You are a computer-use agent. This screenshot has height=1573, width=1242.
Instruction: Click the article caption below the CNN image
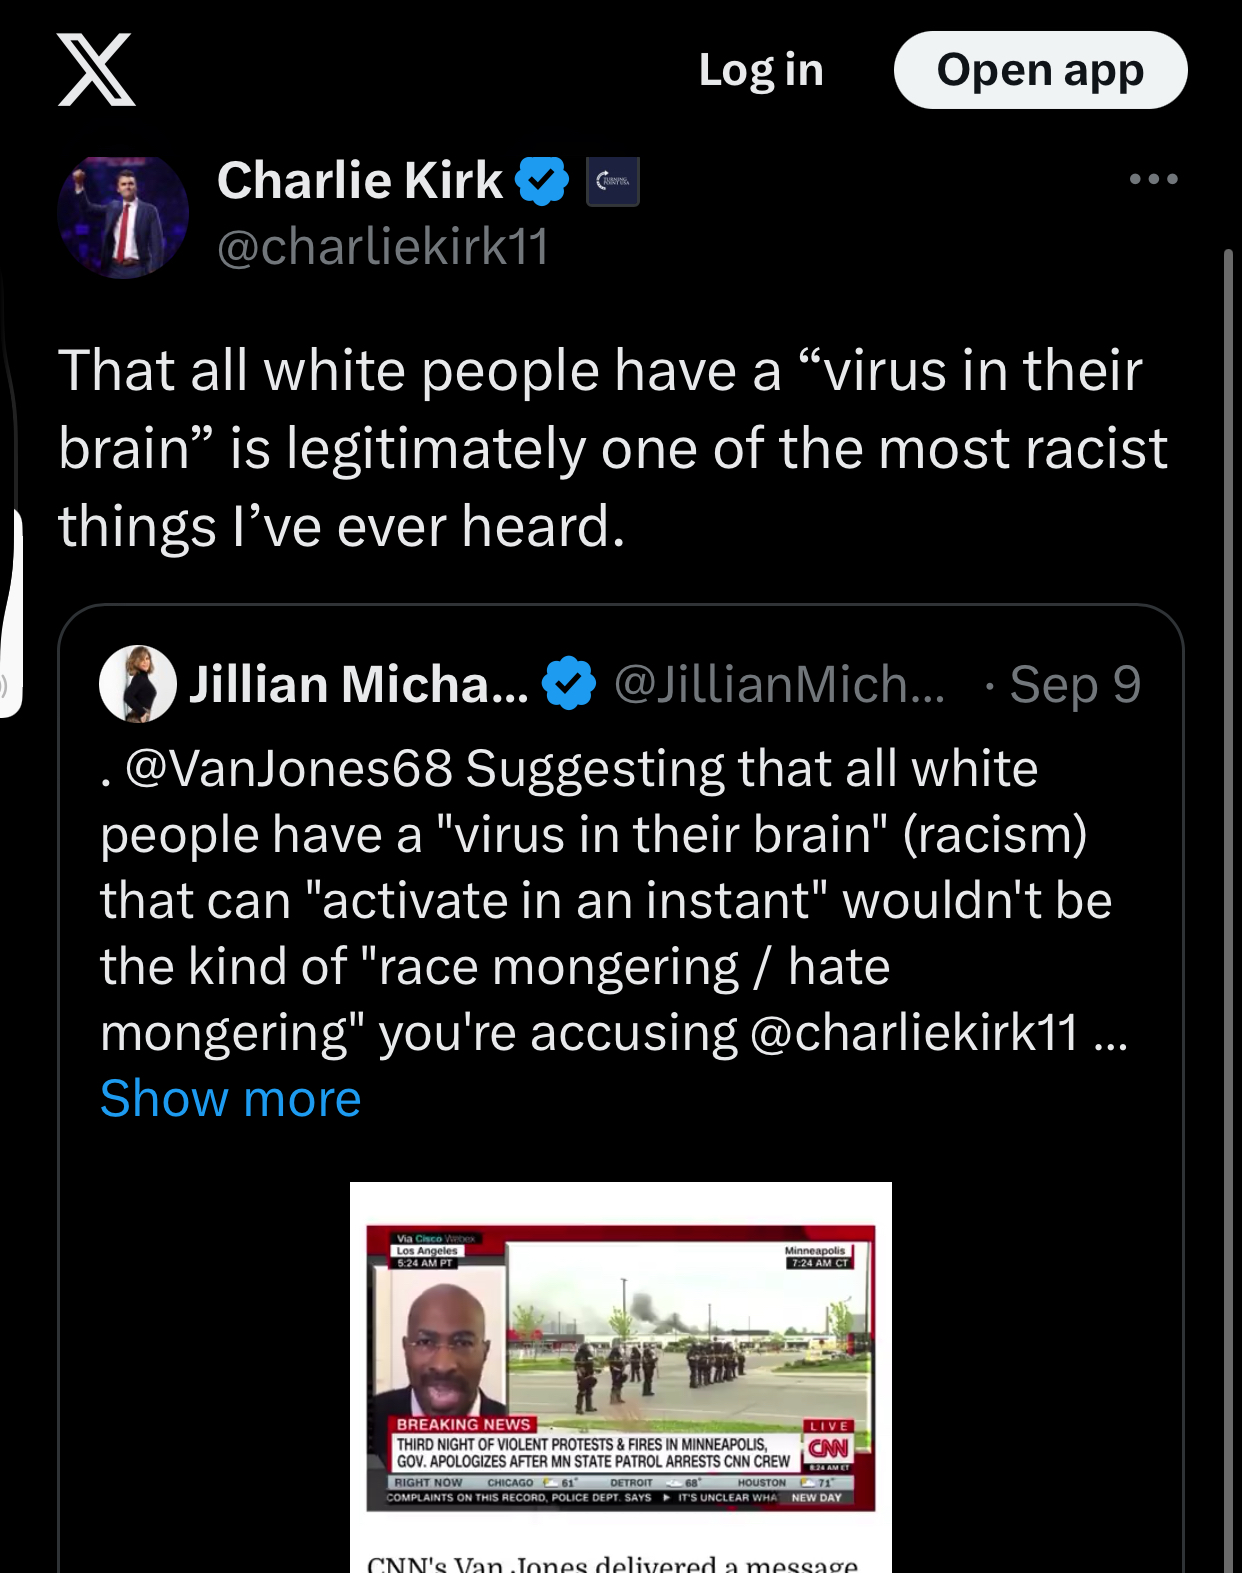click(612, 1562)
